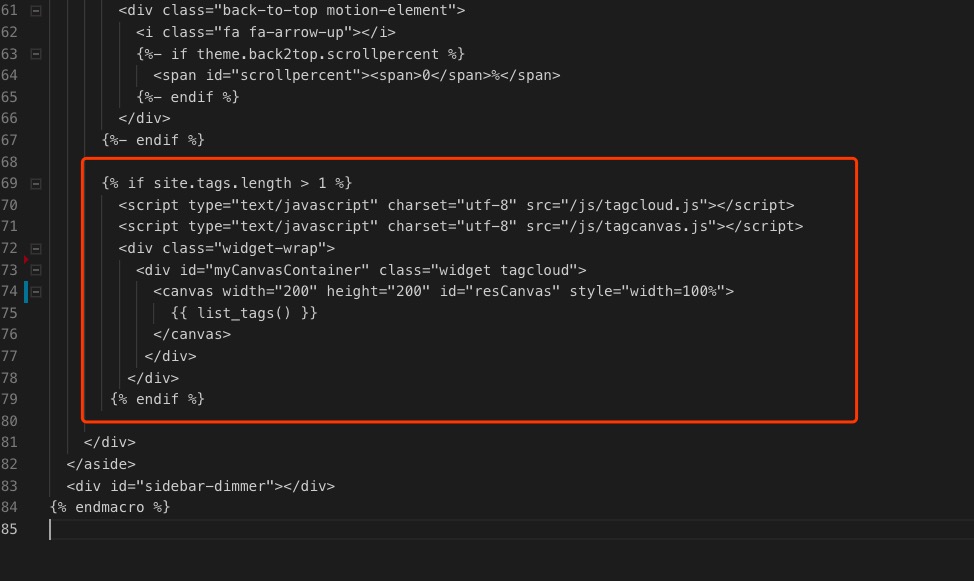Image resolution: width=974 pixels, height=581 pixels.
Task: Collapse the fold icon on line 69
Action: (36, 183)
